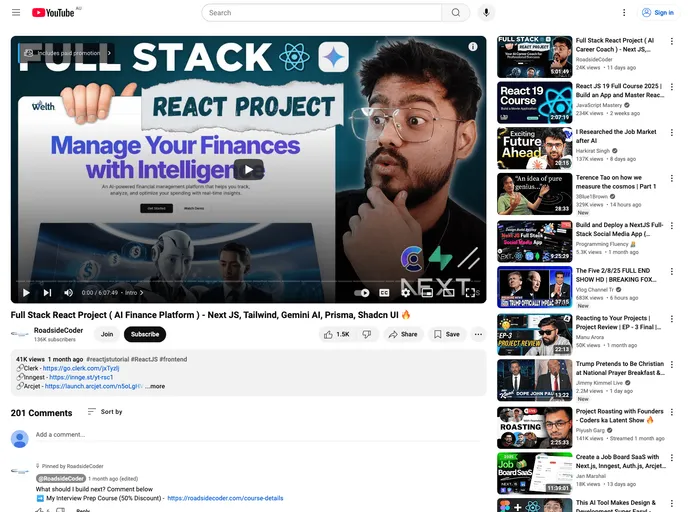The height and width of the screenshot is (512, 688).
Task: Expand description with ...more
Action: coord(155,387)
